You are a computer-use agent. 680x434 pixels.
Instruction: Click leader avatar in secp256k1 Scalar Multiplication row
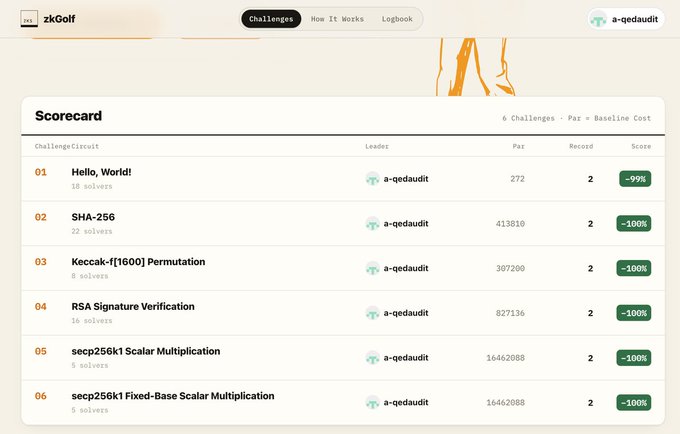point(373,358)
